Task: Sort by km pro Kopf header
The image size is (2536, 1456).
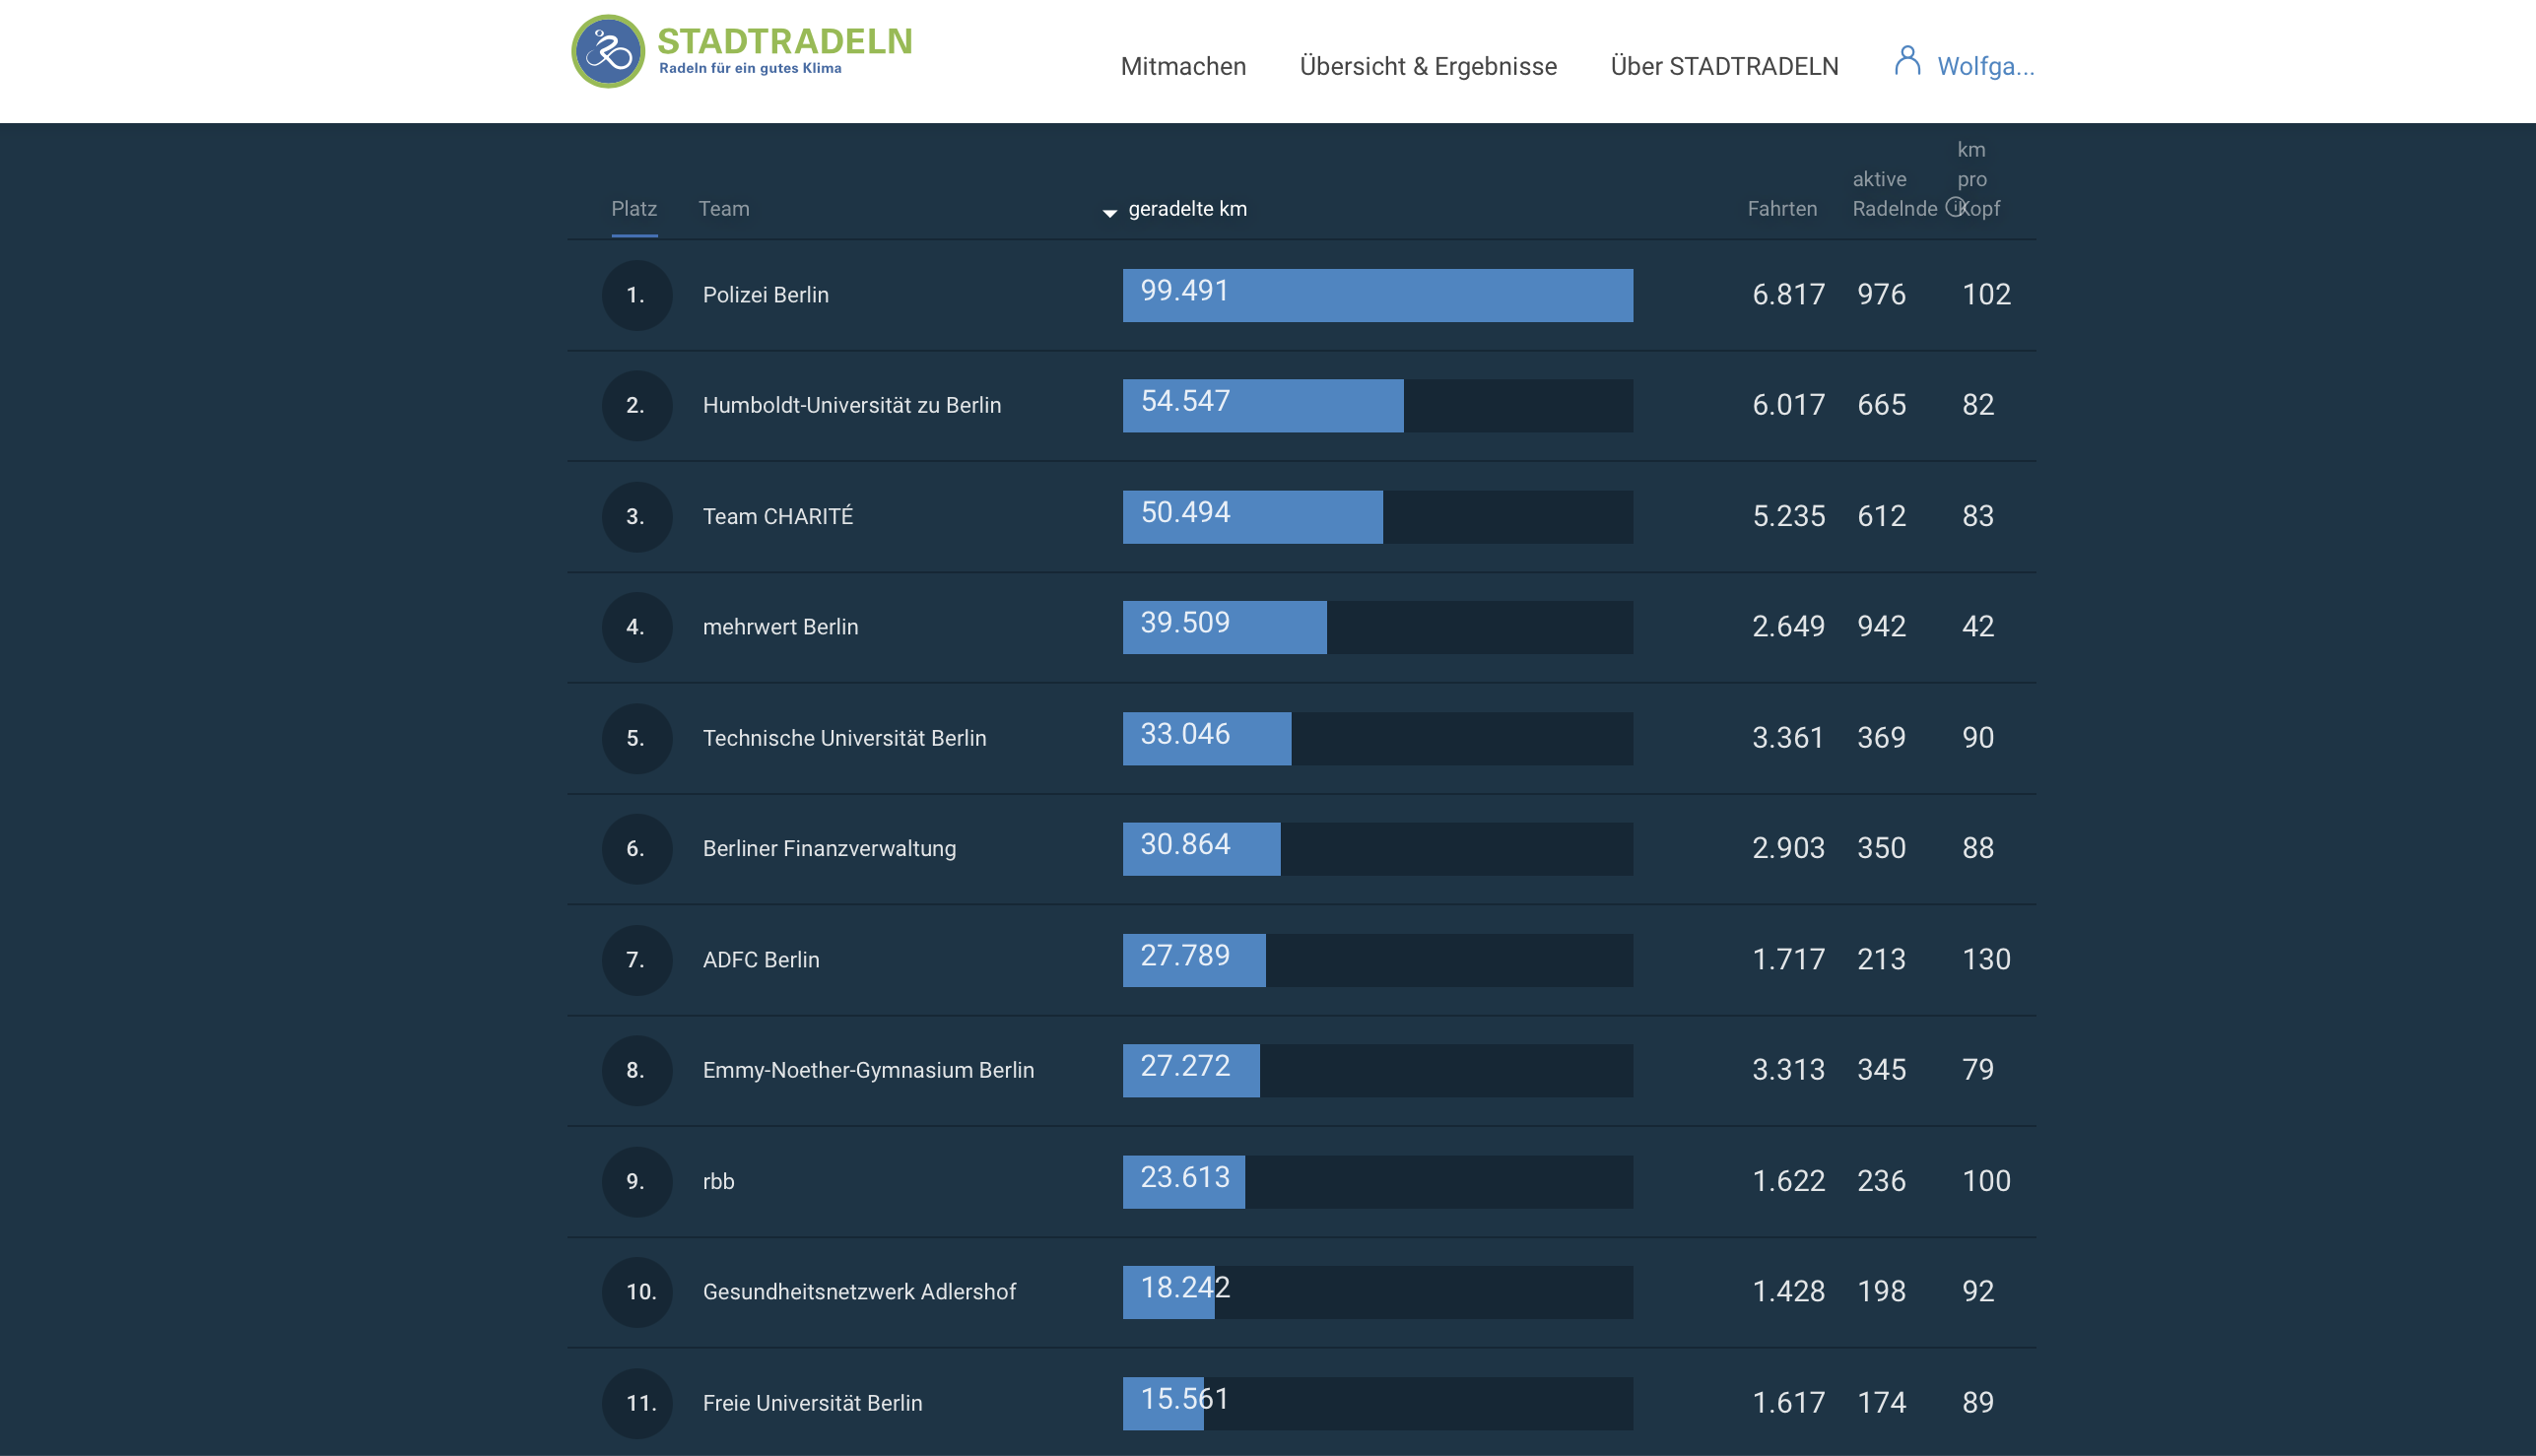Action: coord(1978,179)
